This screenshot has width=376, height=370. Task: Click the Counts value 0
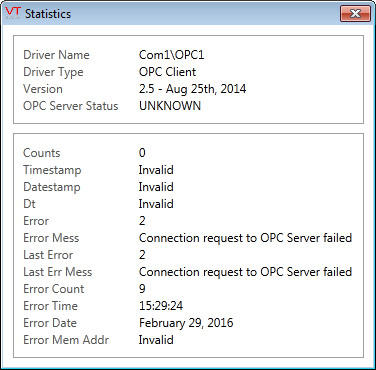142,153
